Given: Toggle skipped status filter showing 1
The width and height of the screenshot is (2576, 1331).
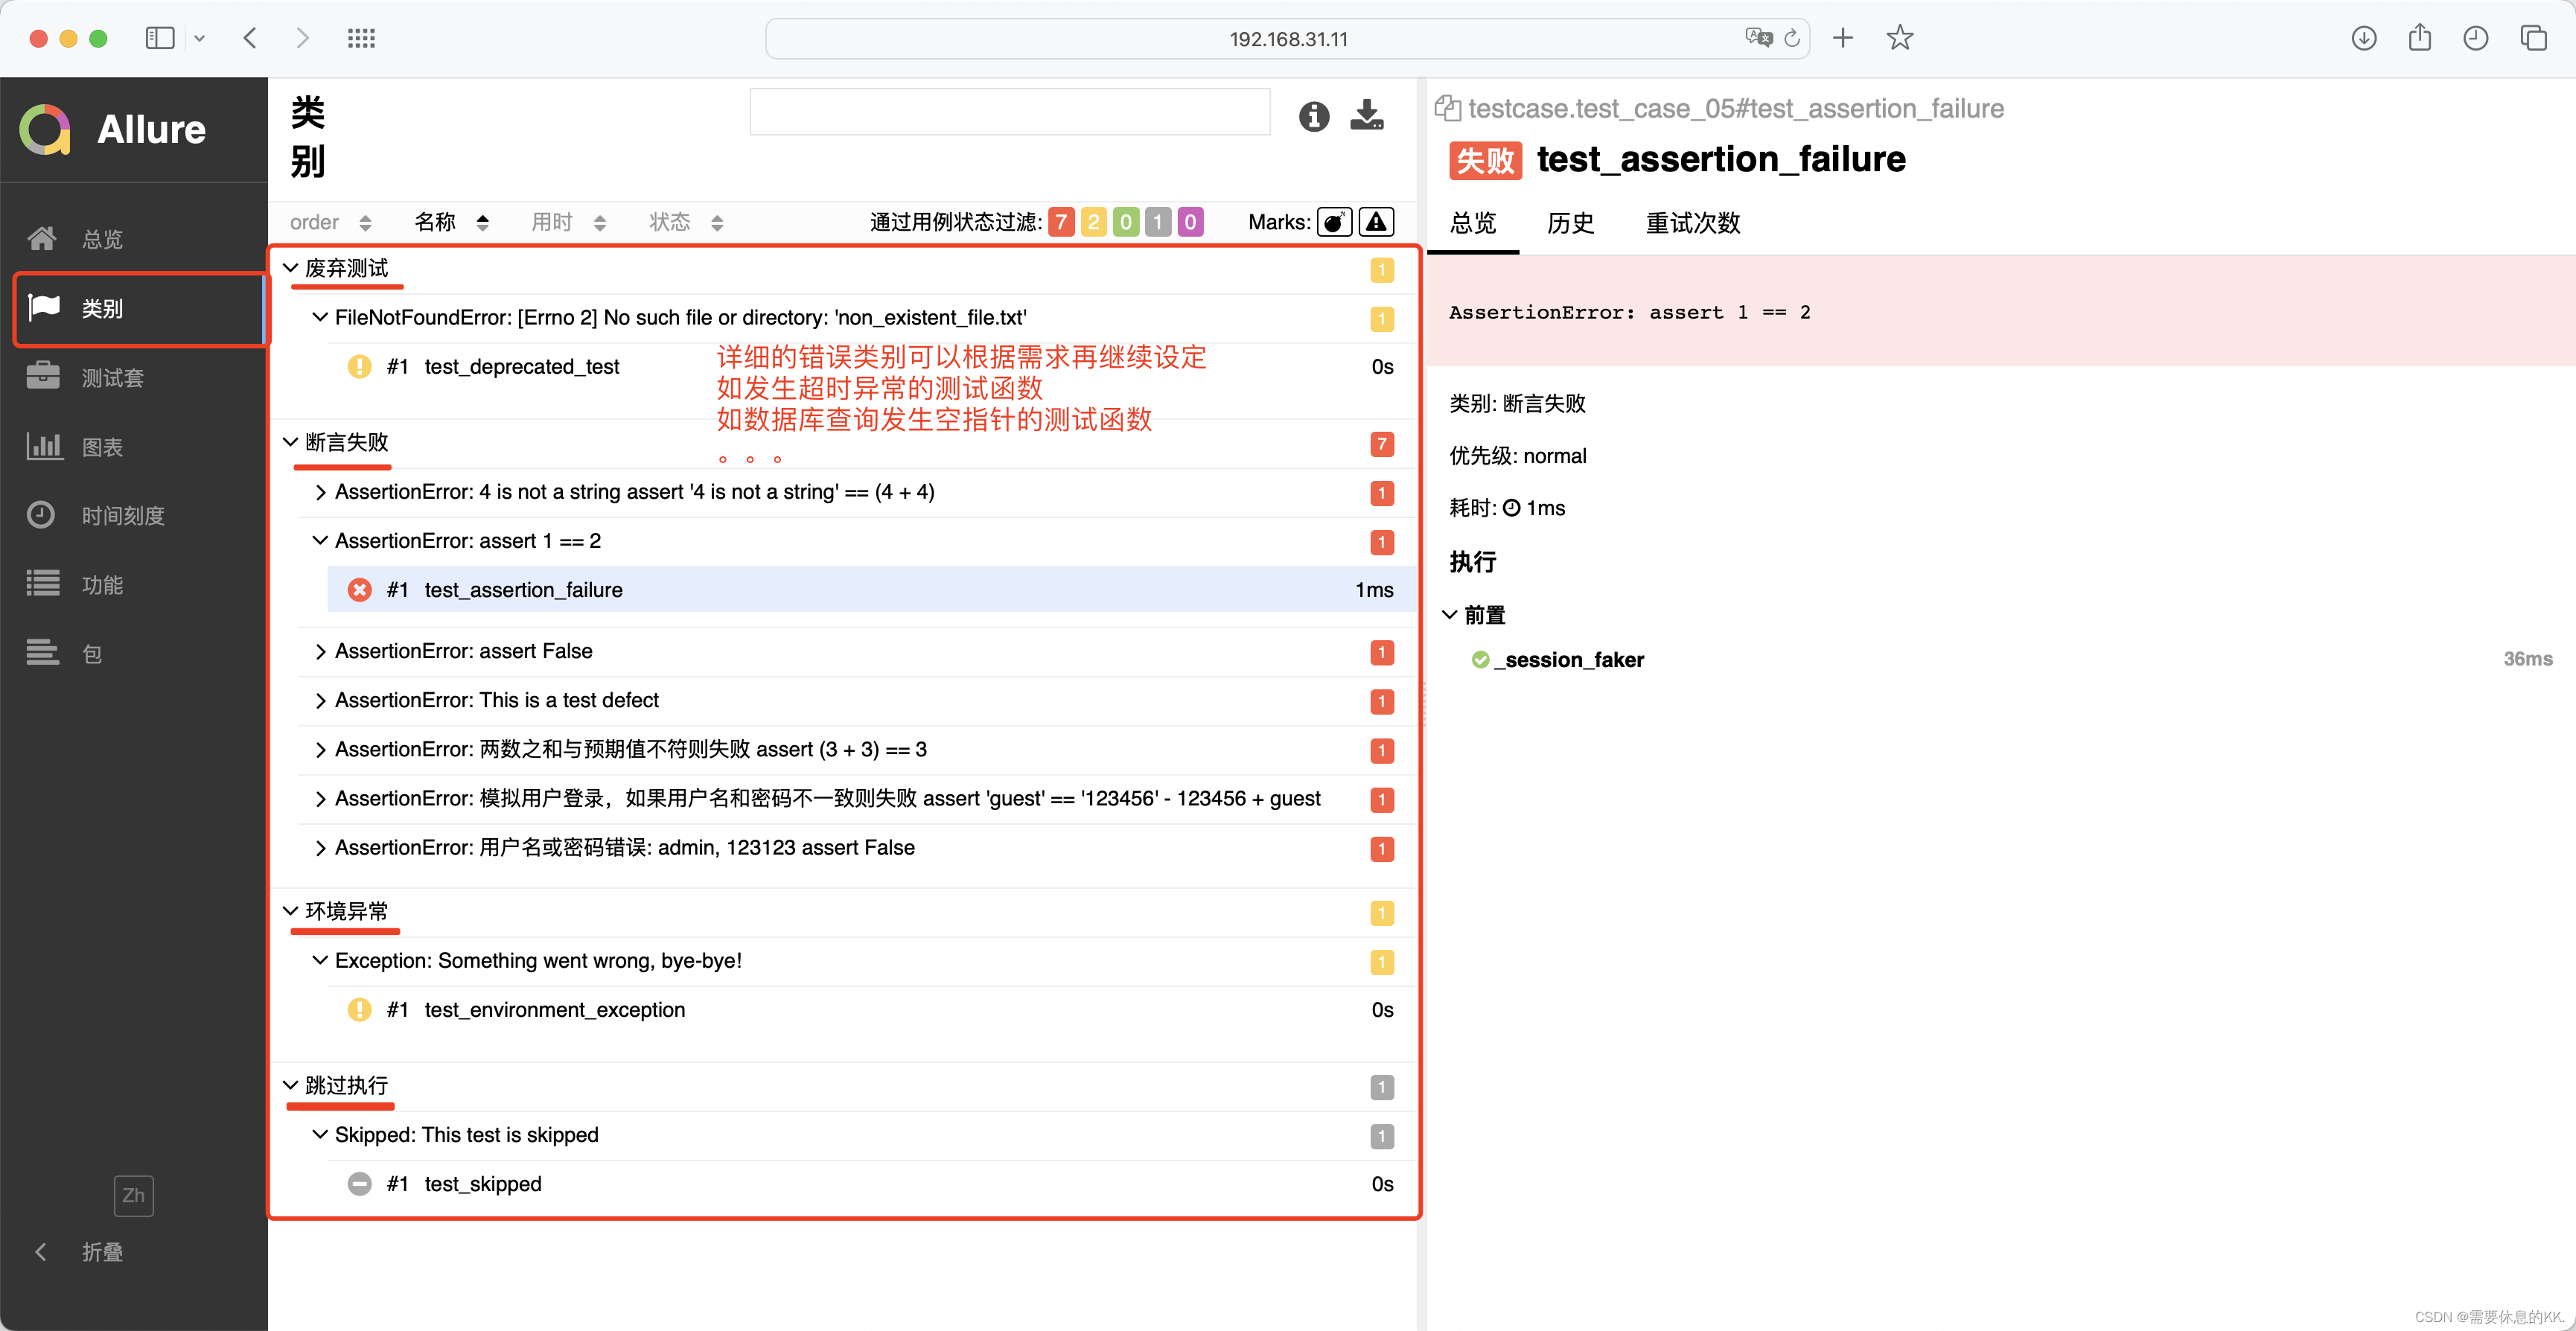Looking at the screenshot, I should pyautogui.click(x=1158, y=222).
